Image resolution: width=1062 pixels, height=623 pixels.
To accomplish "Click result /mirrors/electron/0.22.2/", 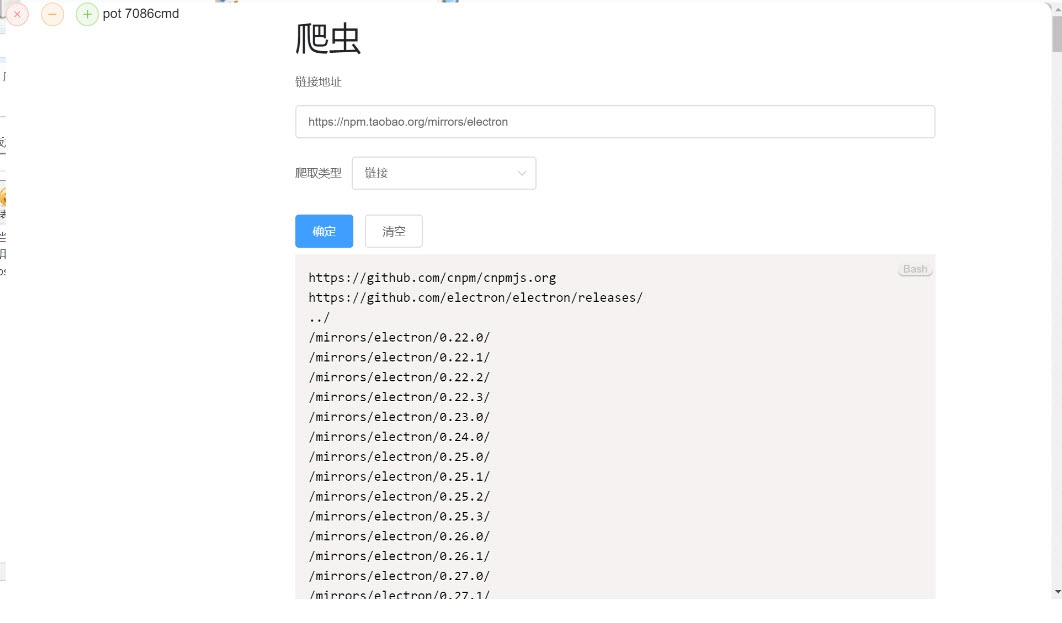I will (399, 377).
